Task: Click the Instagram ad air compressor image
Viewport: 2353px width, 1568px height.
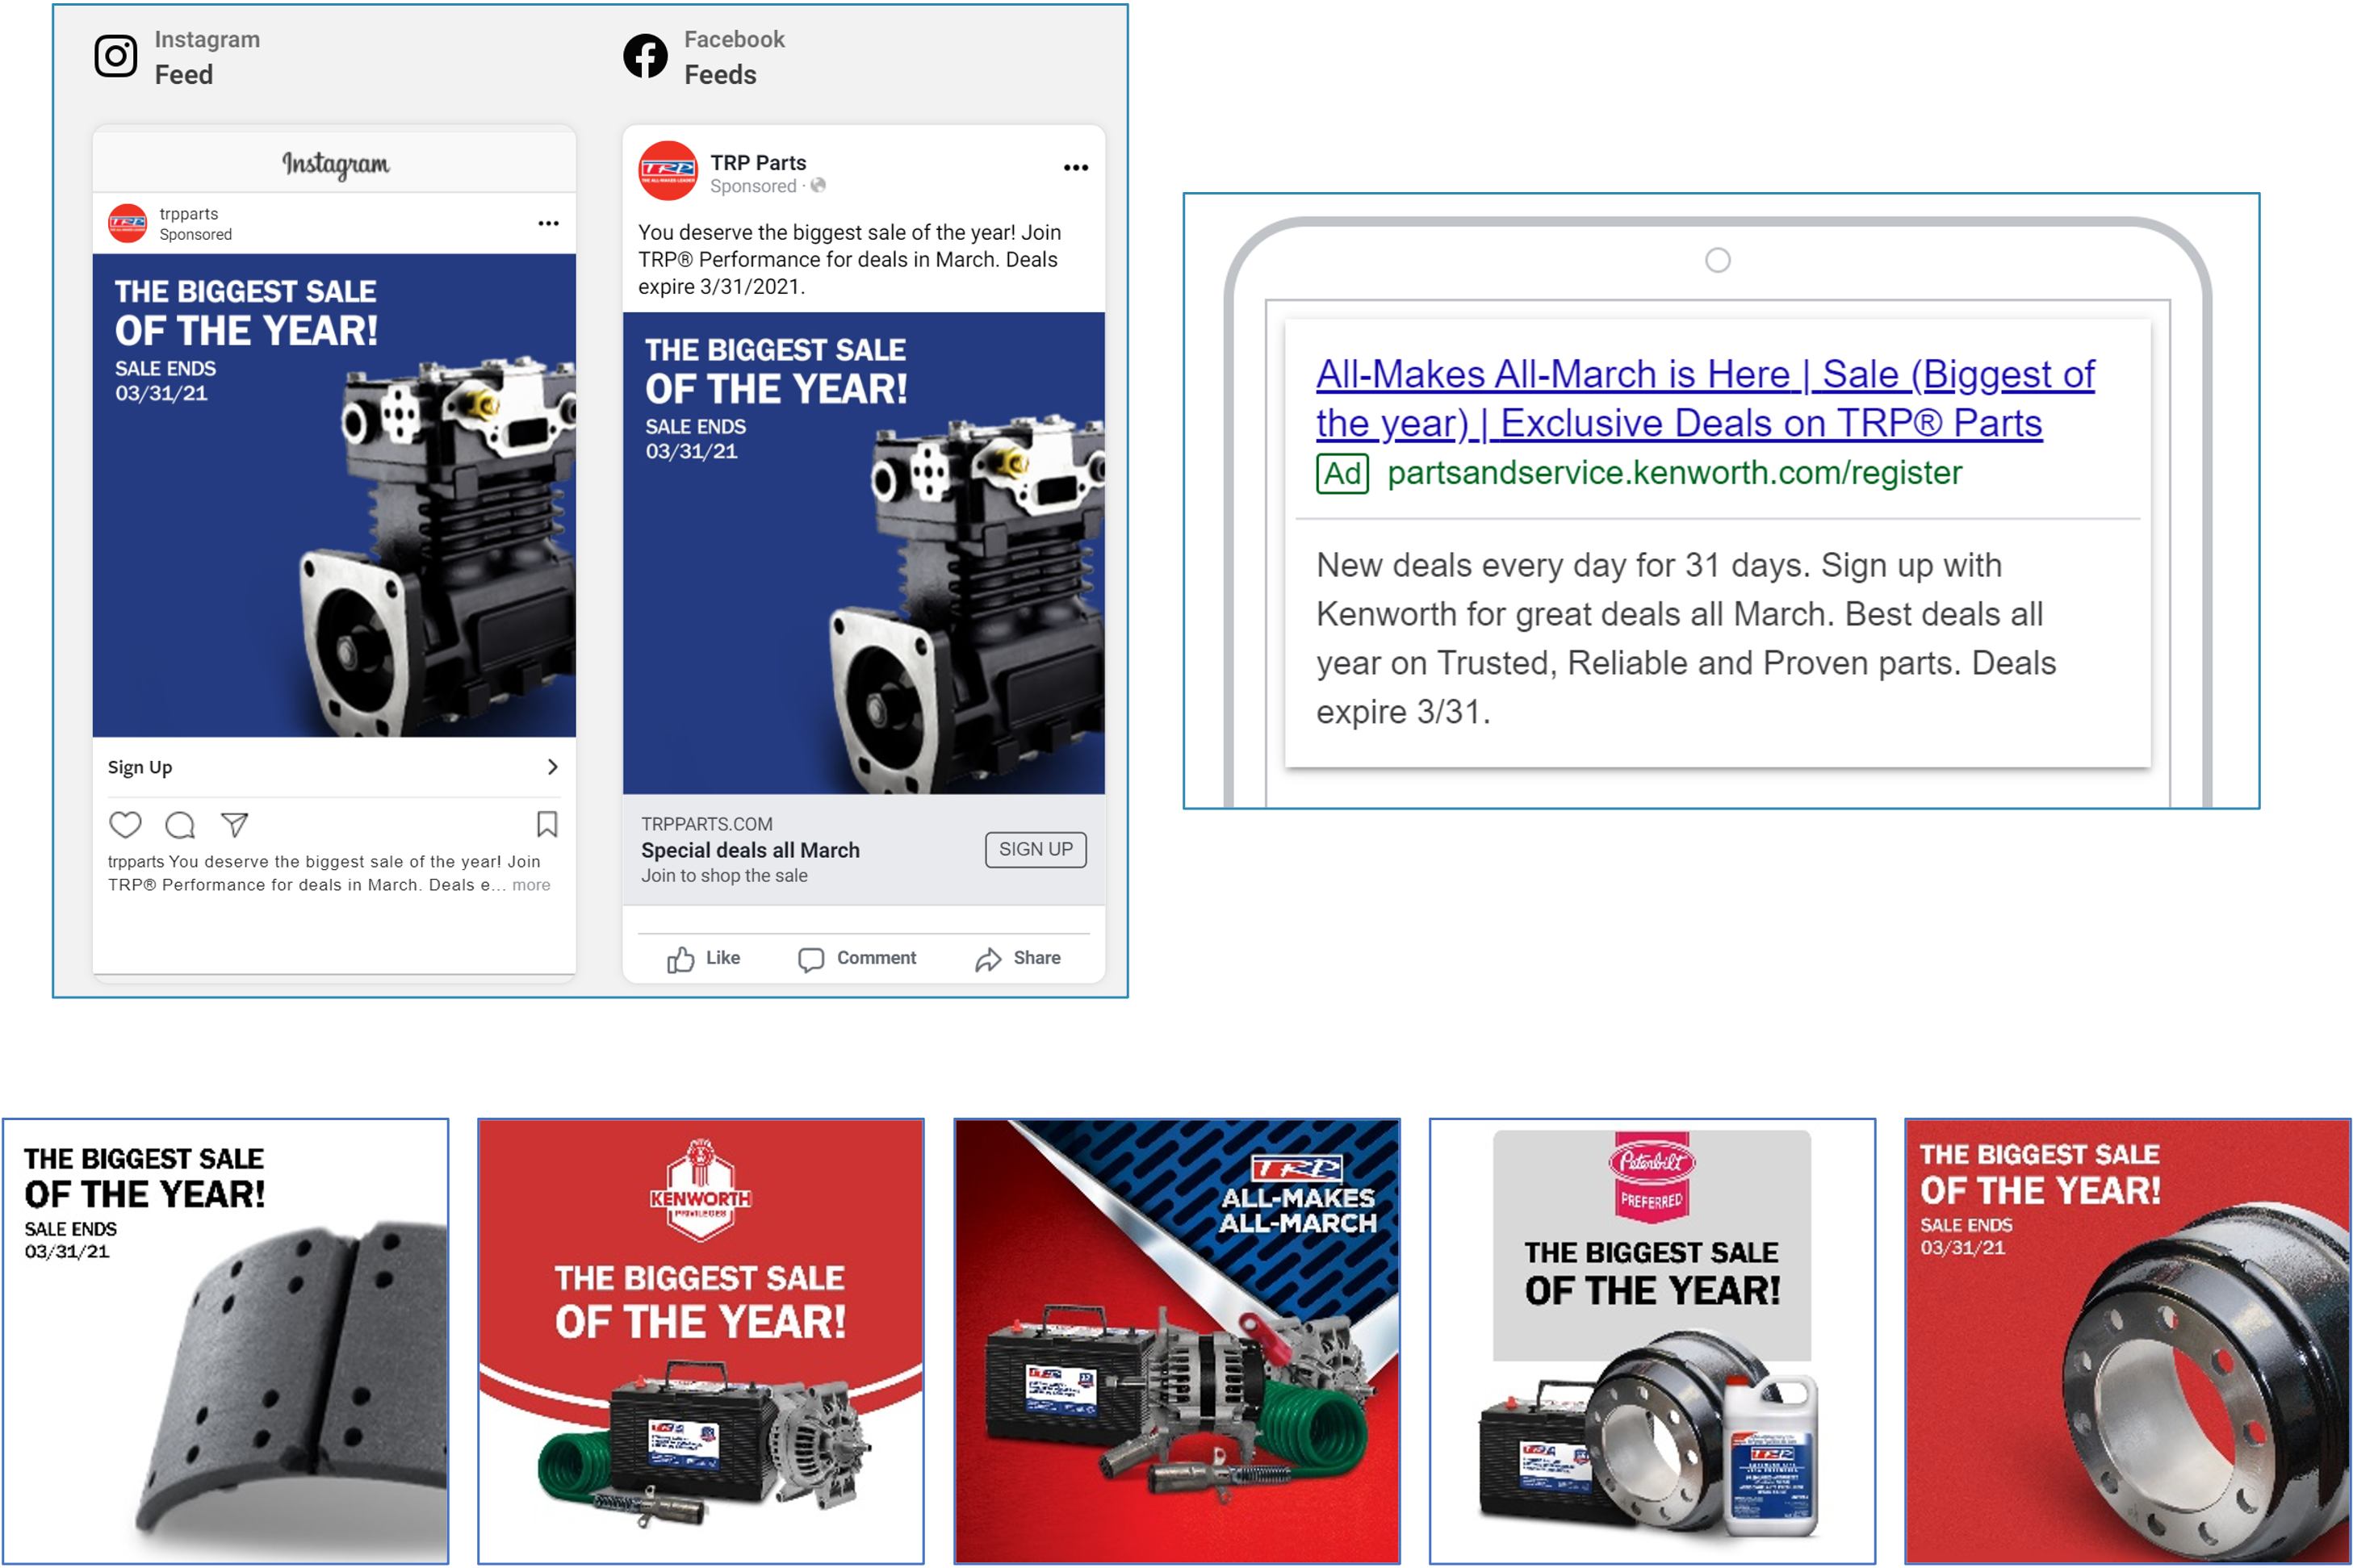Action: click(x=334, y=495)
